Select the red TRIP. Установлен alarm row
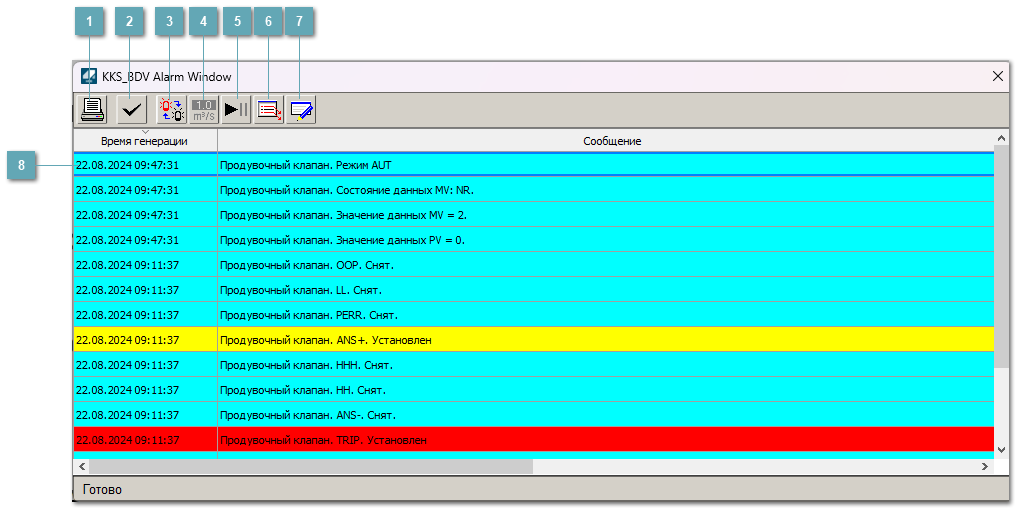Screen dimensions: 1018x511 tap(534, 440)
